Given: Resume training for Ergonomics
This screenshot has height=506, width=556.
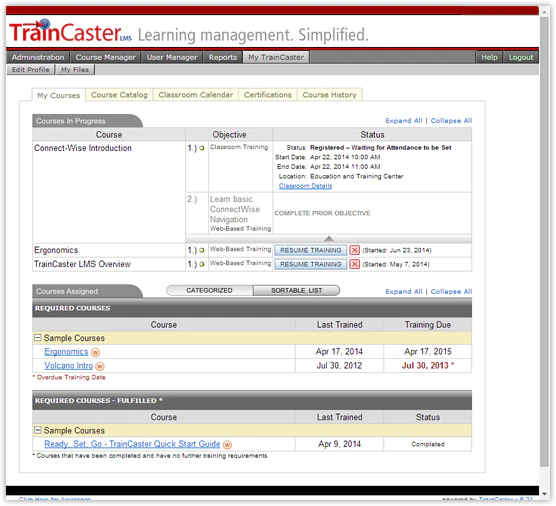Looking at the screenshot, I should pos(311,250).
